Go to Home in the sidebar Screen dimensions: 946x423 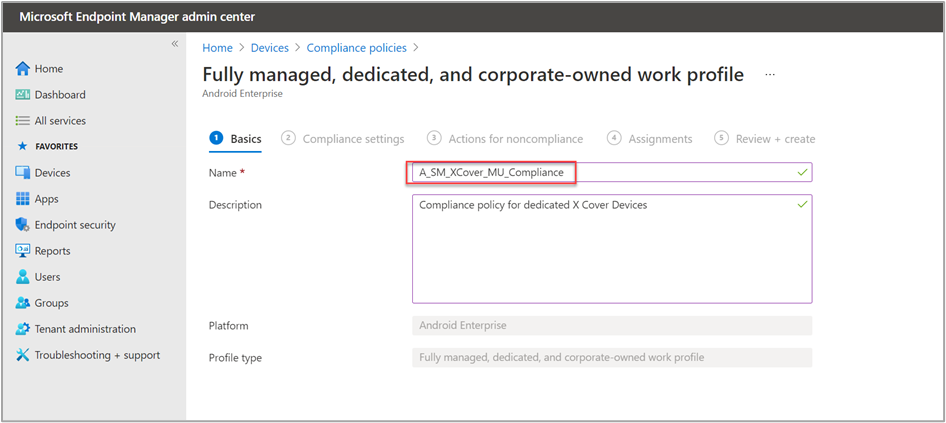point(49,69)
